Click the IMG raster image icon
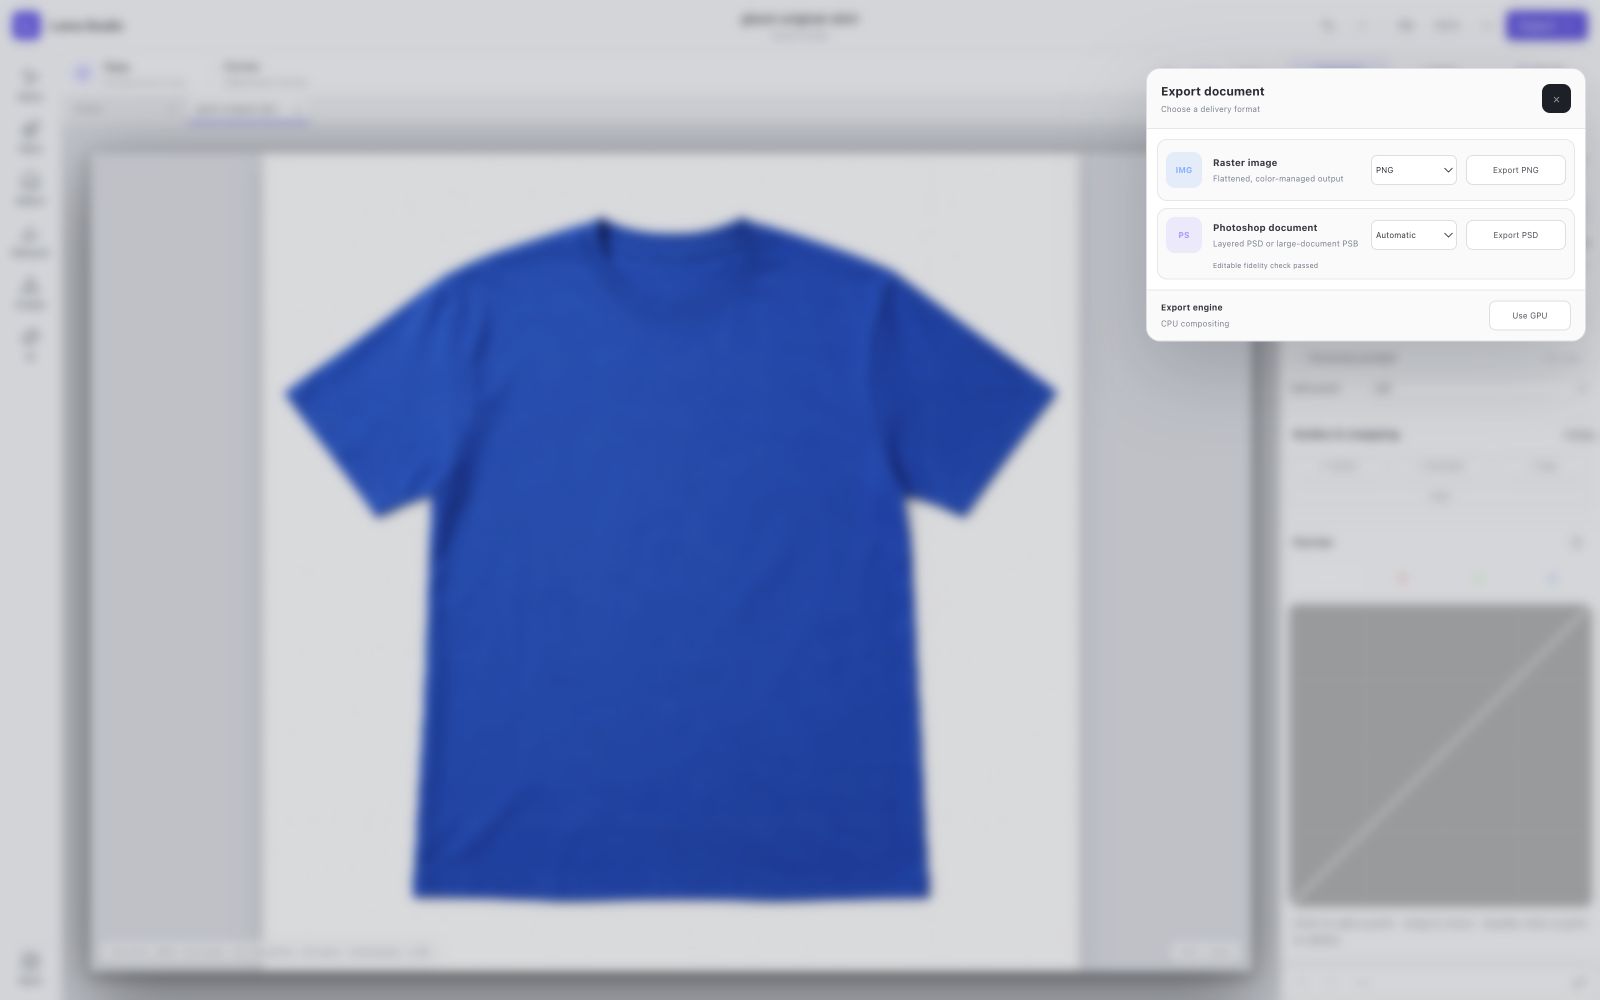The width and height of the screenshot is (1600, 1000). coord(1184,170)
